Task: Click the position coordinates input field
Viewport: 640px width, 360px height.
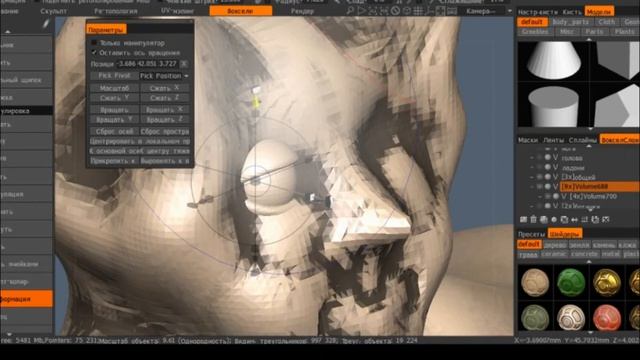Action: pyautogui.click(x=147, y=64)
